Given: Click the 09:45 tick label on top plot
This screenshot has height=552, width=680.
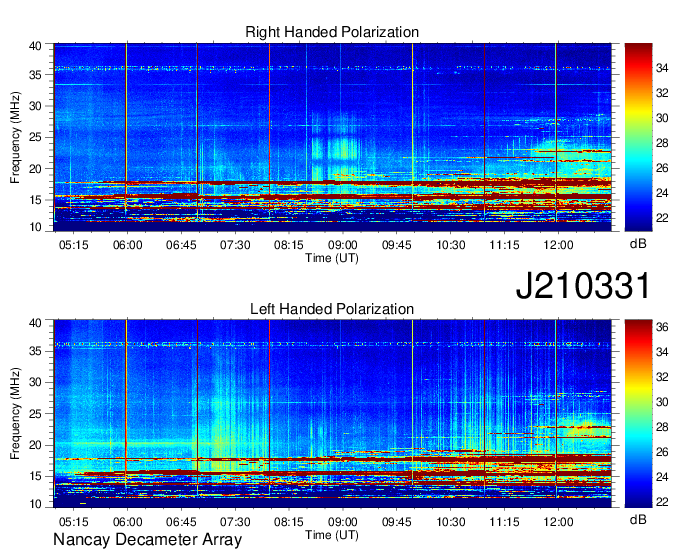Looking at the screenshot, I should coord(397,245).
